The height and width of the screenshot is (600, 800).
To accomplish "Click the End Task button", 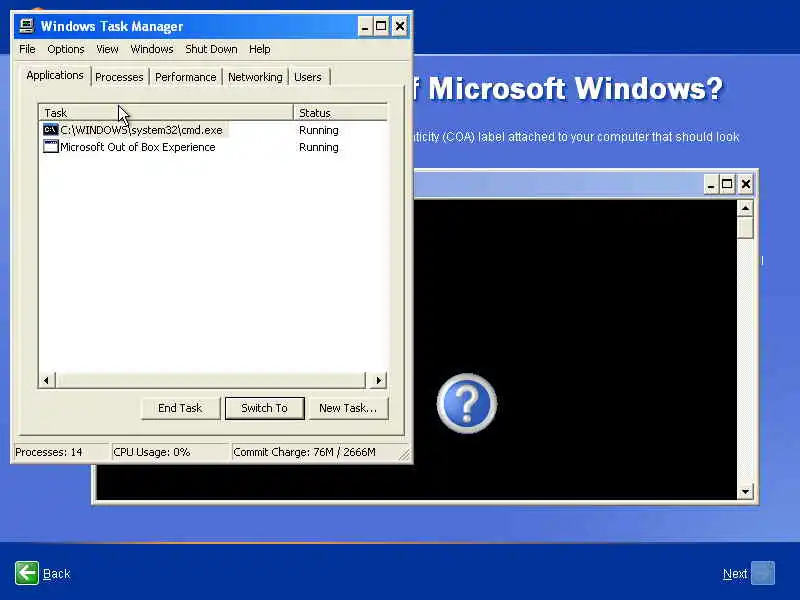I will tap(180, 408).
